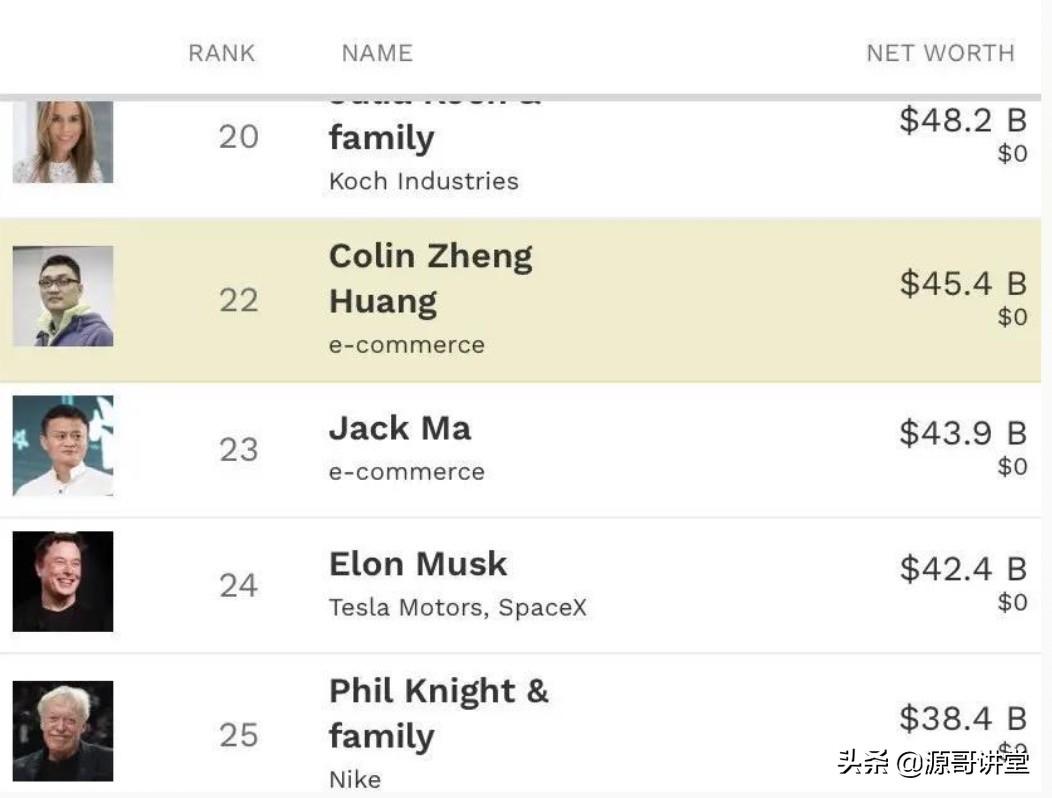
Task: Click the photo thumbnail in the Phil Knight row
Action: [63, 731]
